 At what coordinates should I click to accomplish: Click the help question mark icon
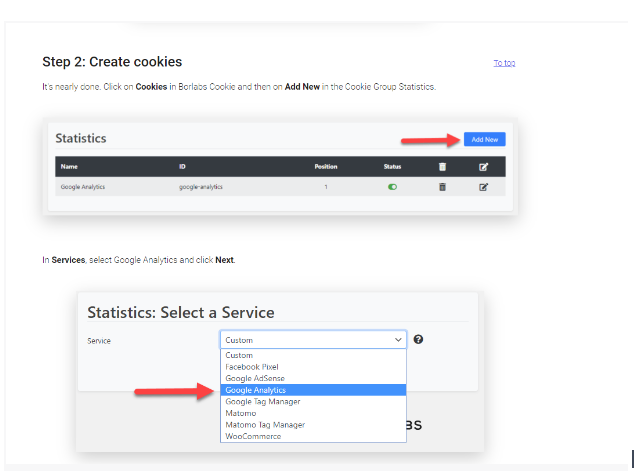[418, 339]
